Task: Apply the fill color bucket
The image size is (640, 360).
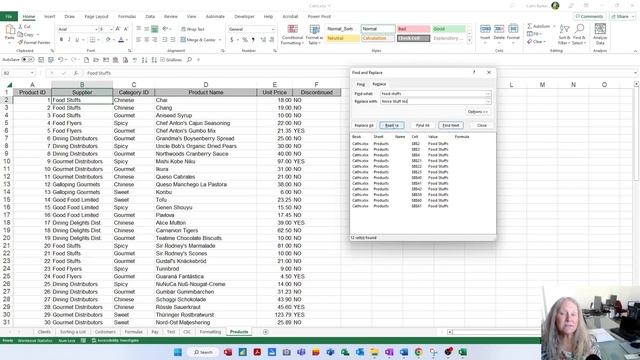Action: pyautogui.click(x=108, y=40)
